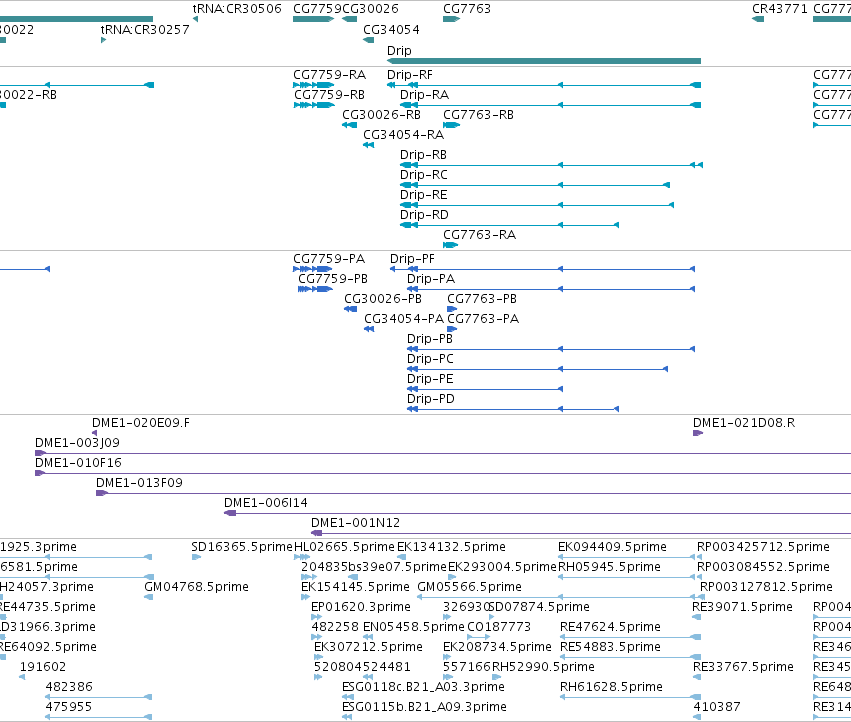Viewport: 851px width, 722px height.
Task: Click the Drip-PE protein label
Action: 430,379
